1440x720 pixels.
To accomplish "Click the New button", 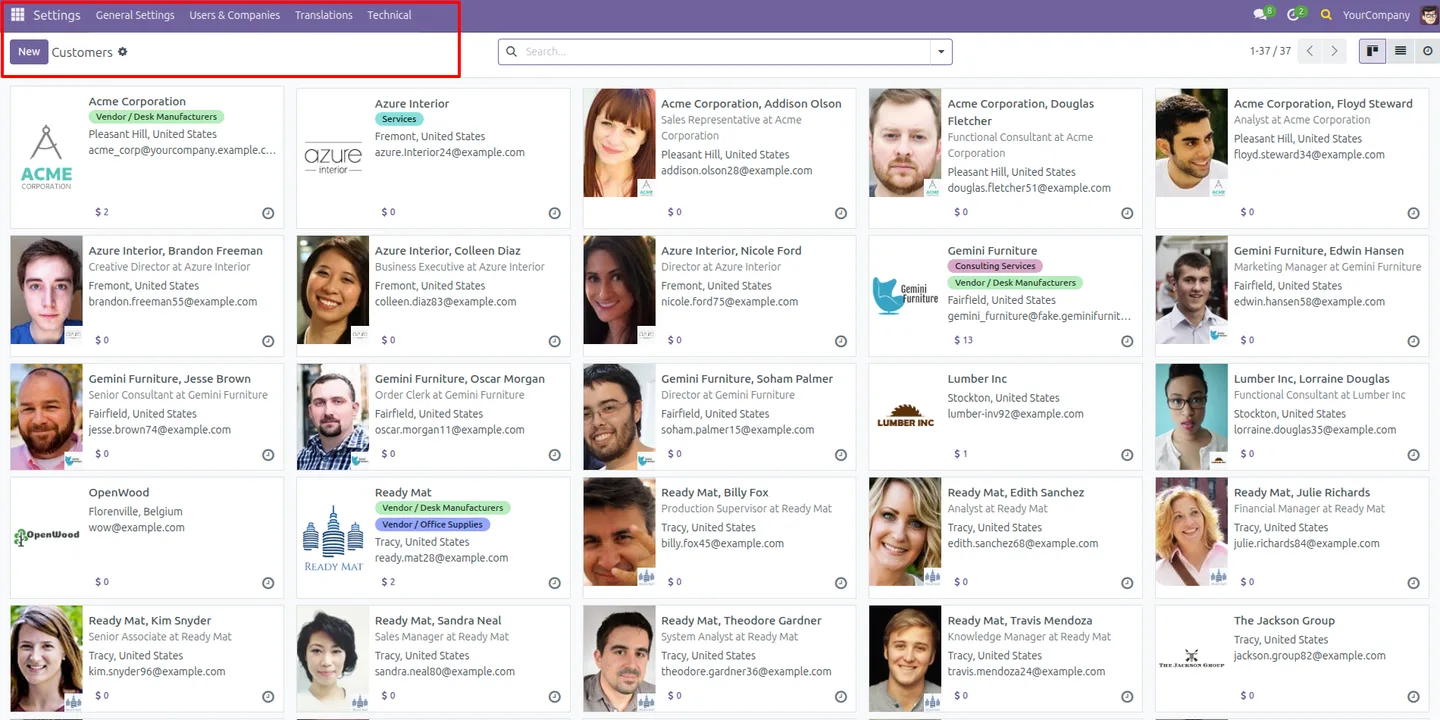I will pos(29,52).
